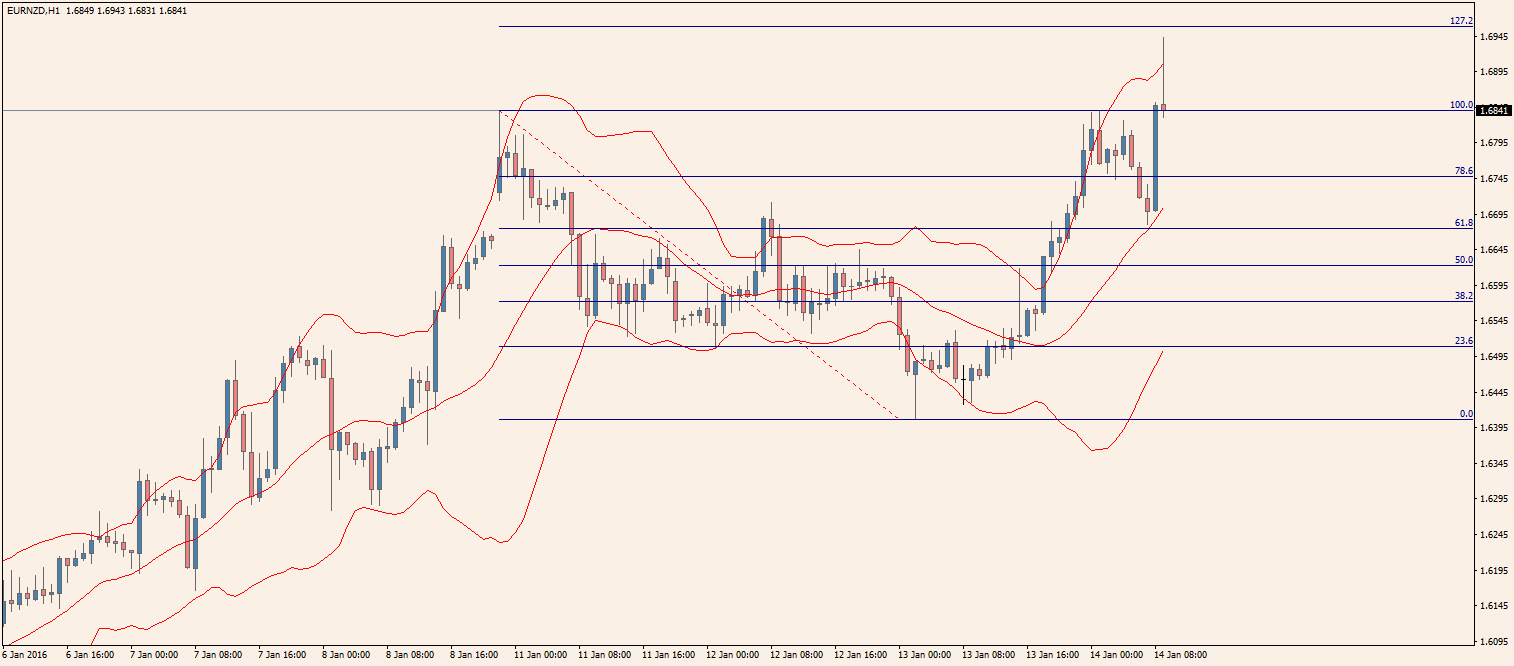The height and width of the screenshot is (666, 1514).
Task: Click the 1.6545 price axis label
Action: [1495, 321]
